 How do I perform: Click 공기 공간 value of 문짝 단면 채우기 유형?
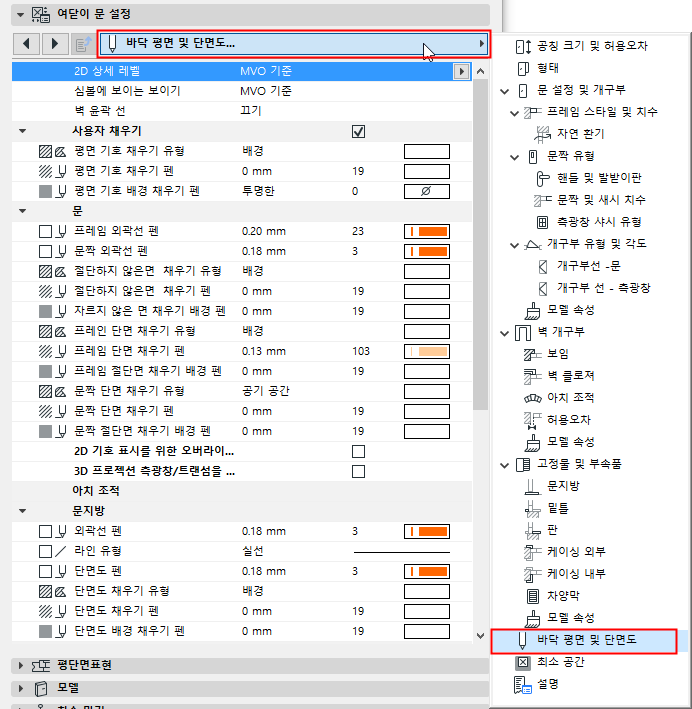point(266,391)
